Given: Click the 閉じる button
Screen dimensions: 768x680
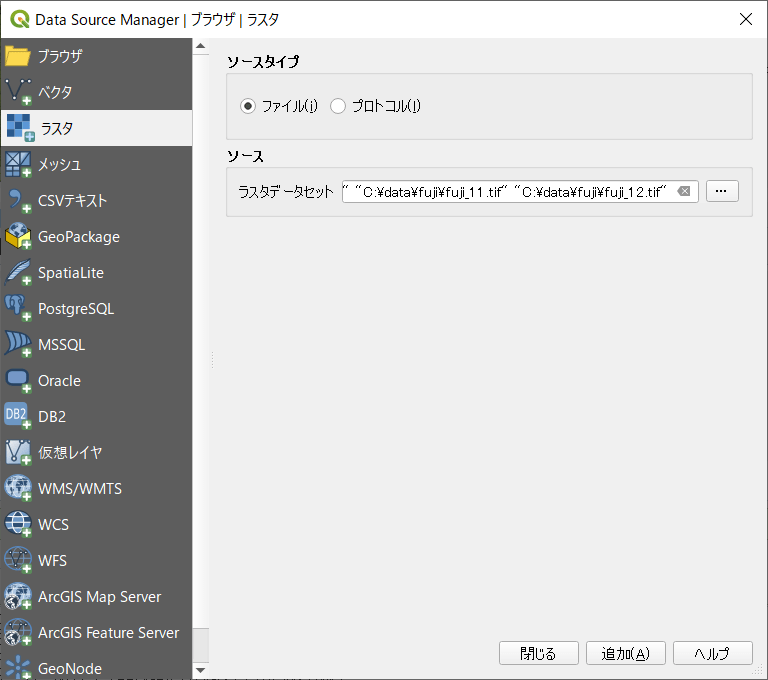Looking at the screenshot, I should pyautogui.click(x=538, y=653).
